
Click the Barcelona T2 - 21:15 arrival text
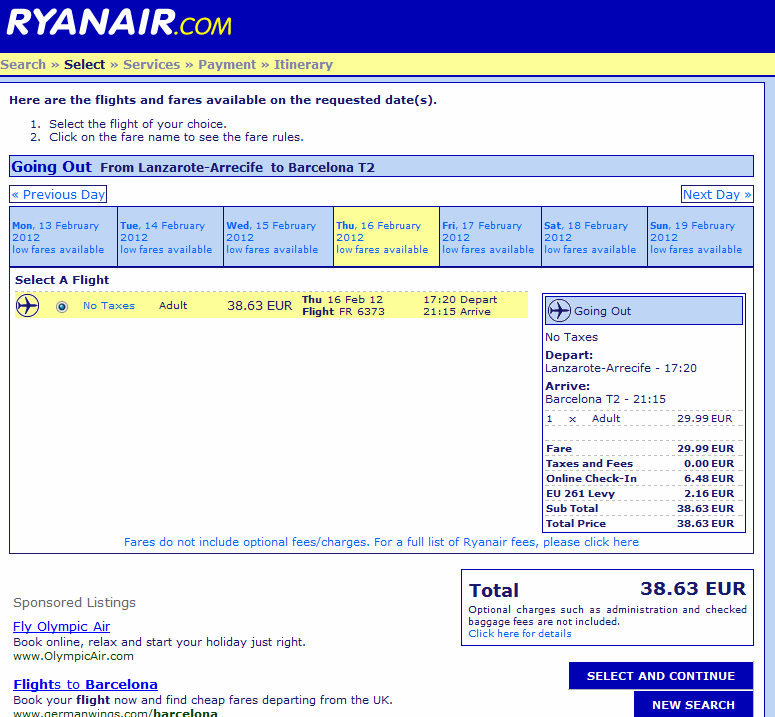click(605, 399)
